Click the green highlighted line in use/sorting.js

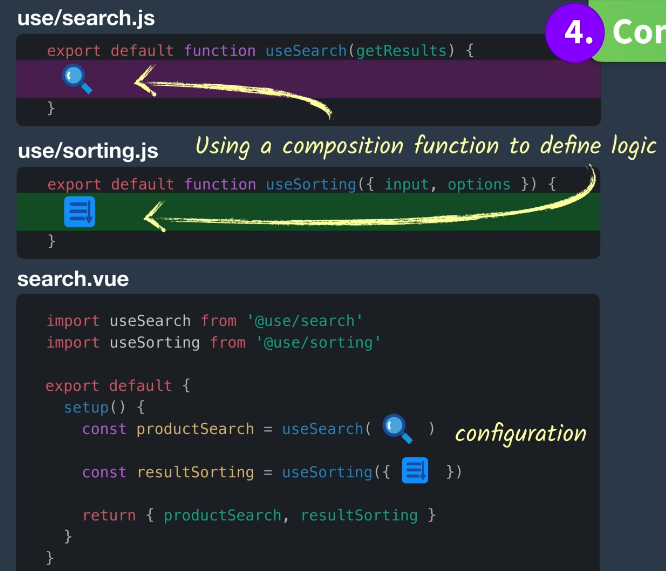coord(400,212)
